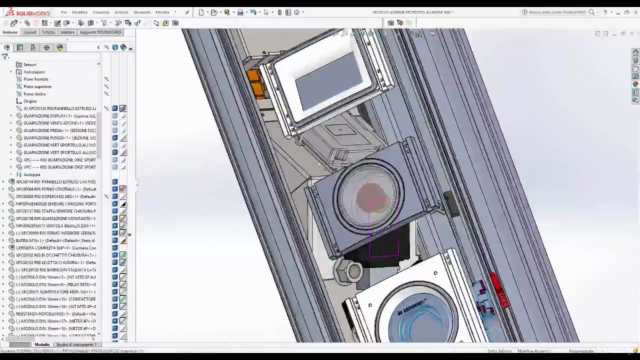
Task: Click appearance swatch for FERMO CENTRALE row
Action: pyautogui.click(x=122, y=189)
